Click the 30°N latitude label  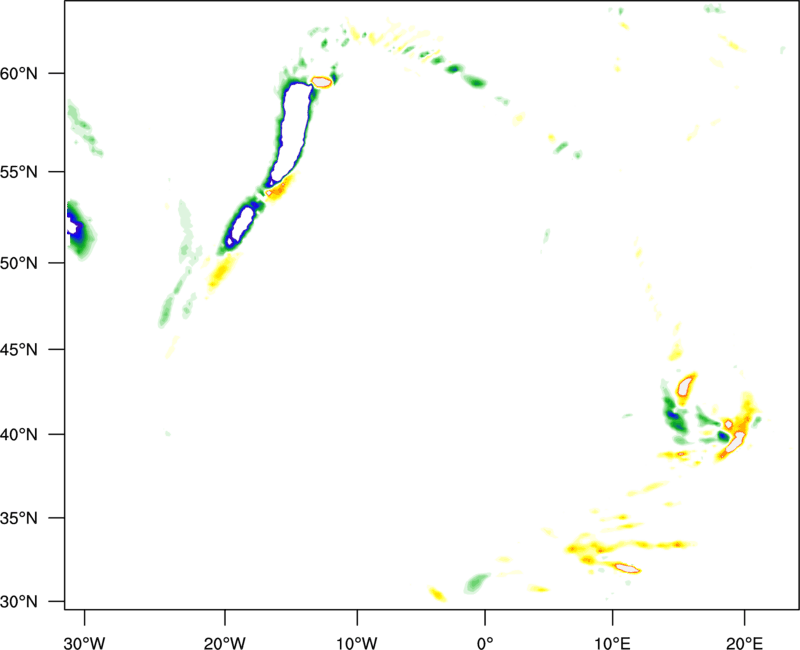tap(19, 602)
